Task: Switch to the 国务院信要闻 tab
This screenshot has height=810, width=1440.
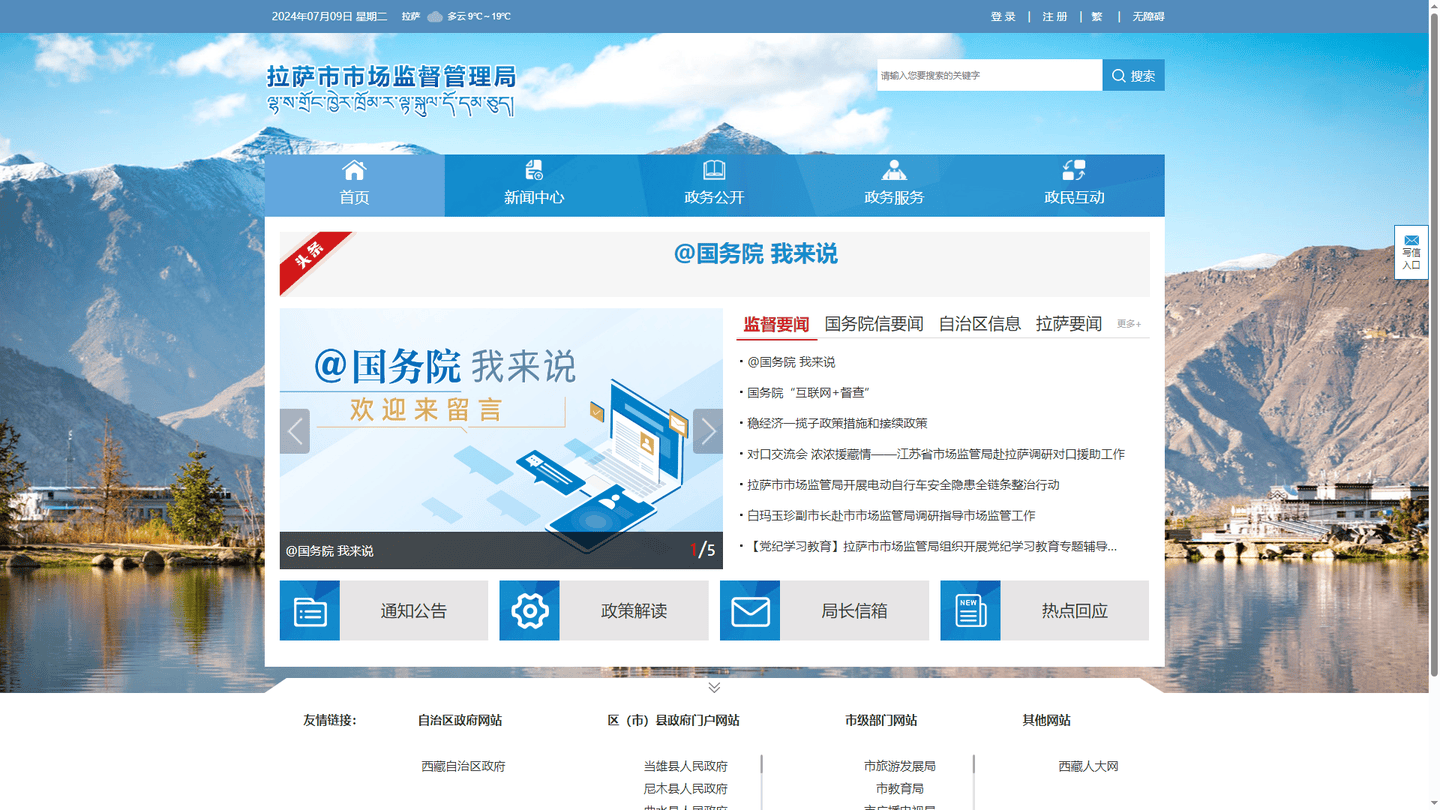Action: click(874, 324)
